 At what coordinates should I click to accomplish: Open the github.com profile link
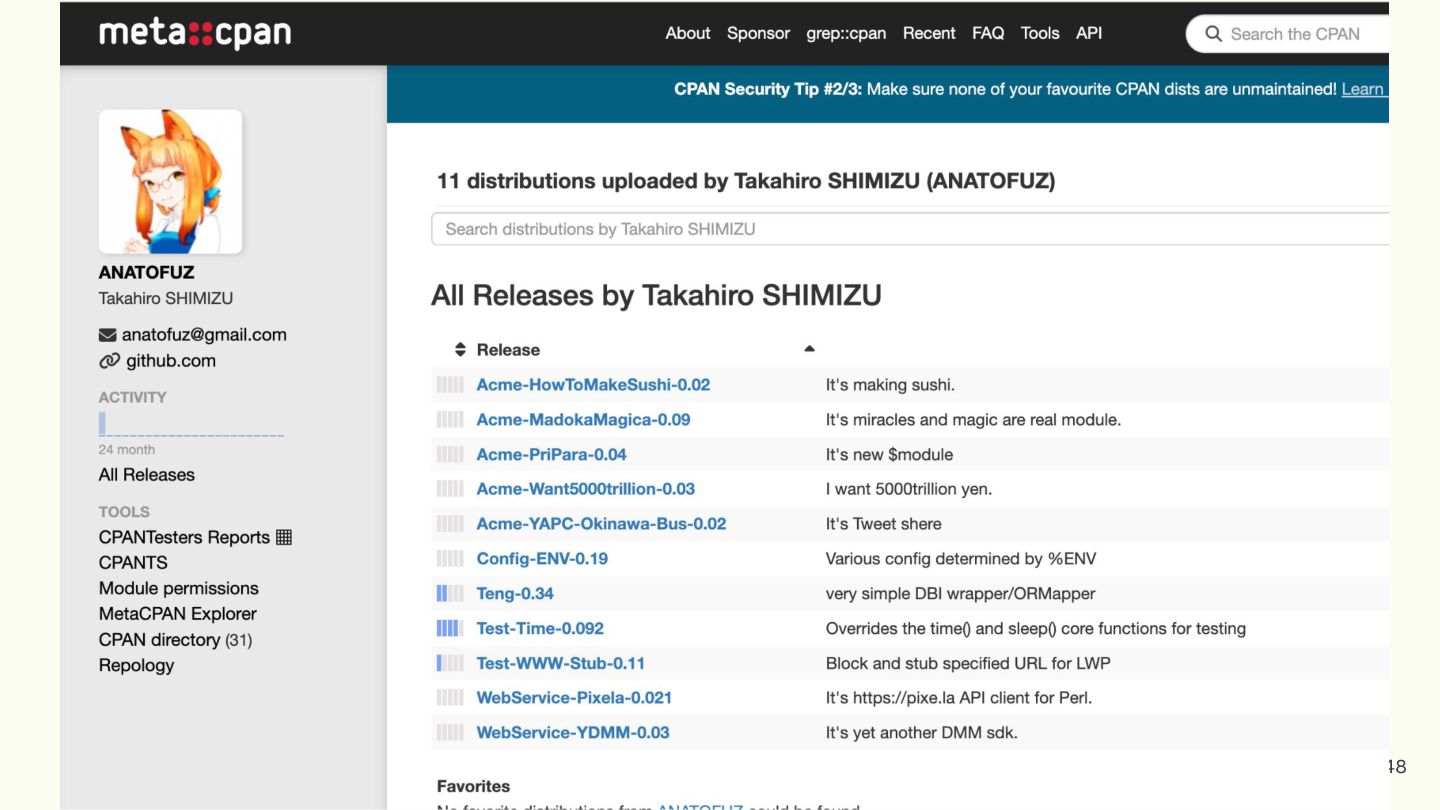coord(171,361)
